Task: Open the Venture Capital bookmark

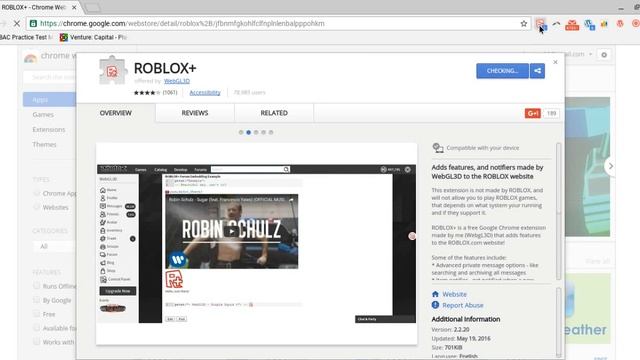Action: (x=93, y=37)
